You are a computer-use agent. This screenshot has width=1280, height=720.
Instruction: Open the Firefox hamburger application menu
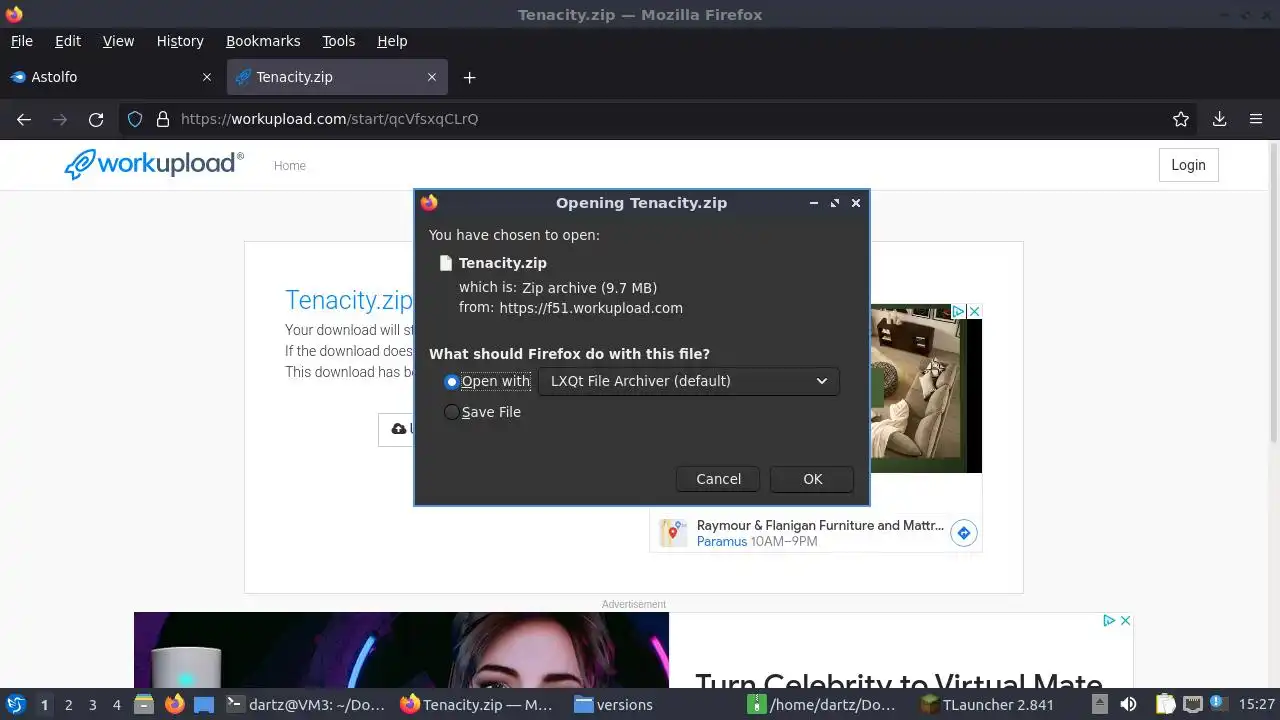tap(1256, 119)
